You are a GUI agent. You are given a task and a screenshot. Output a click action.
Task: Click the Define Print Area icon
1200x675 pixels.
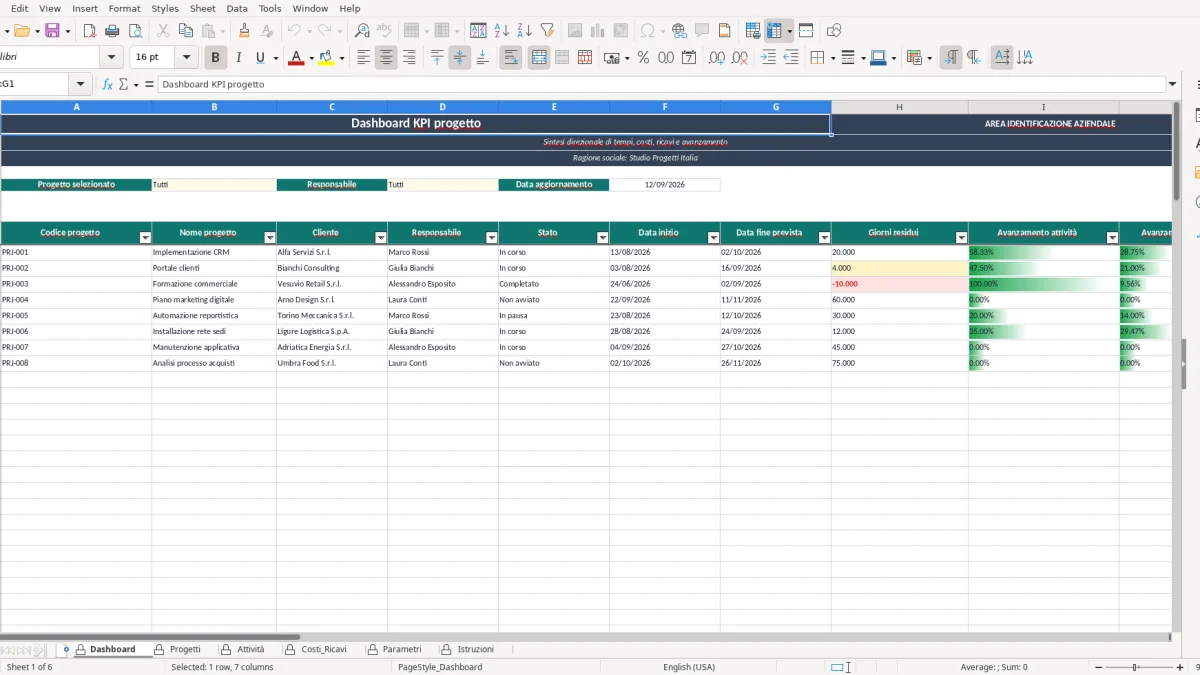[753, 31]
